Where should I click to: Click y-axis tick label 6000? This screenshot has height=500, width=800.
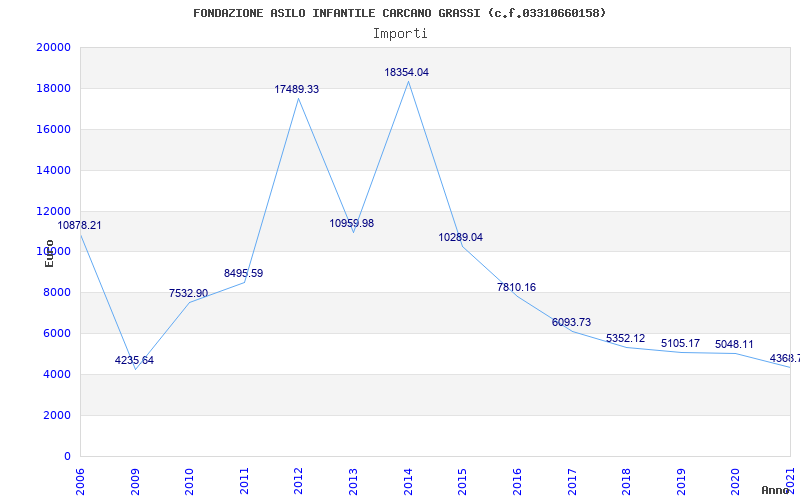57,333
